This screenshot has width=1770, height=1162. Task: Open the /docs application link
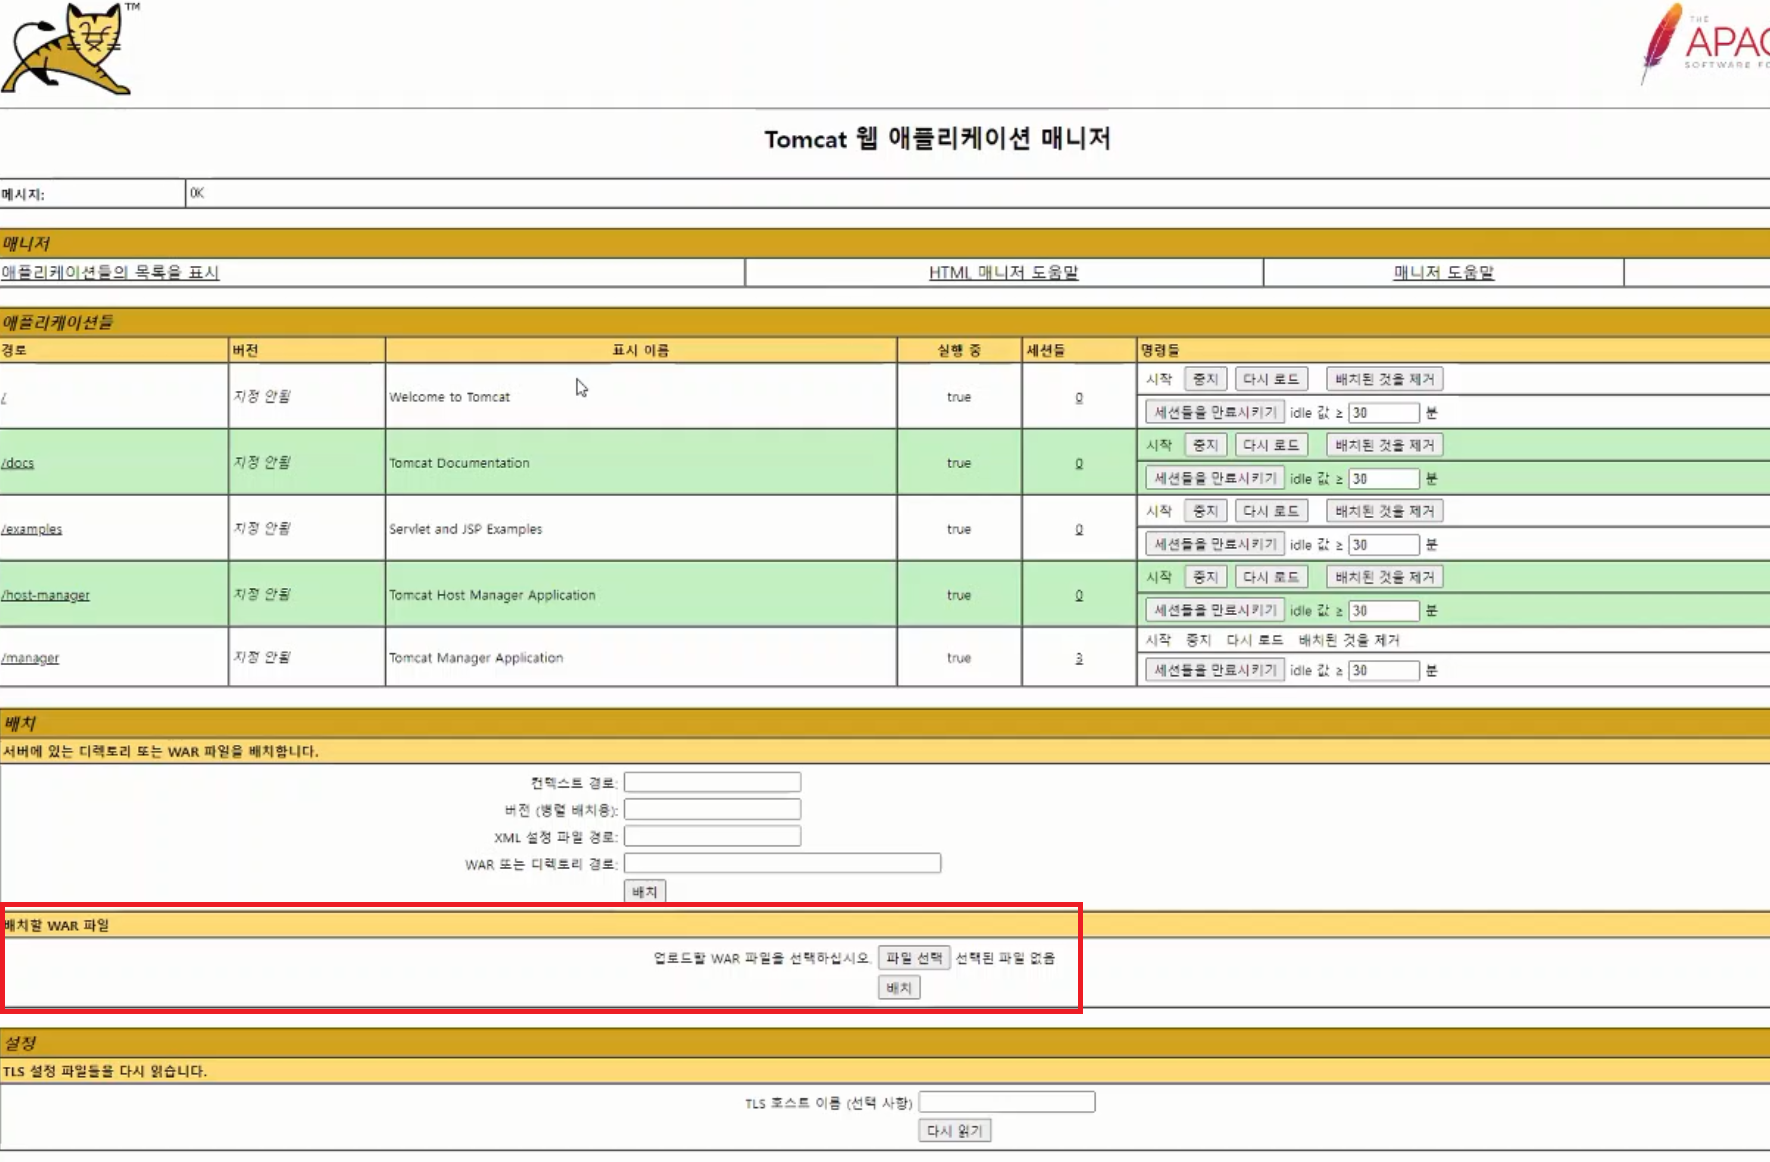pos(18,463)
